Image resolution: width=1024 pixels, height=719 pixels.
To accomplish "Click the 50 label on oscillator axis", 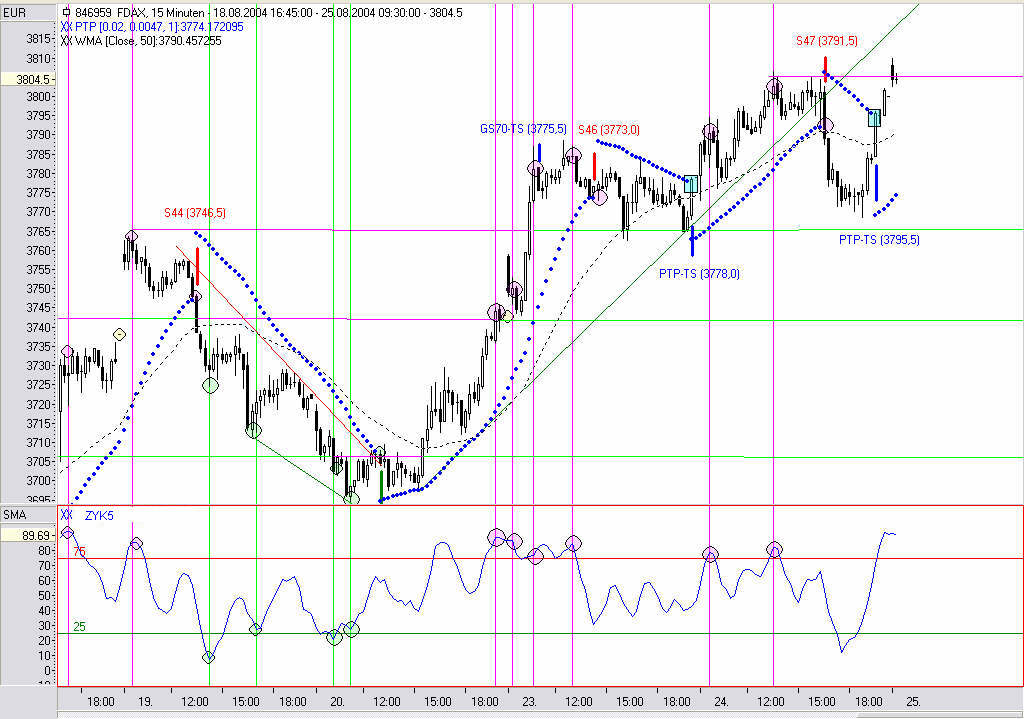I will [x=44, y=596].
